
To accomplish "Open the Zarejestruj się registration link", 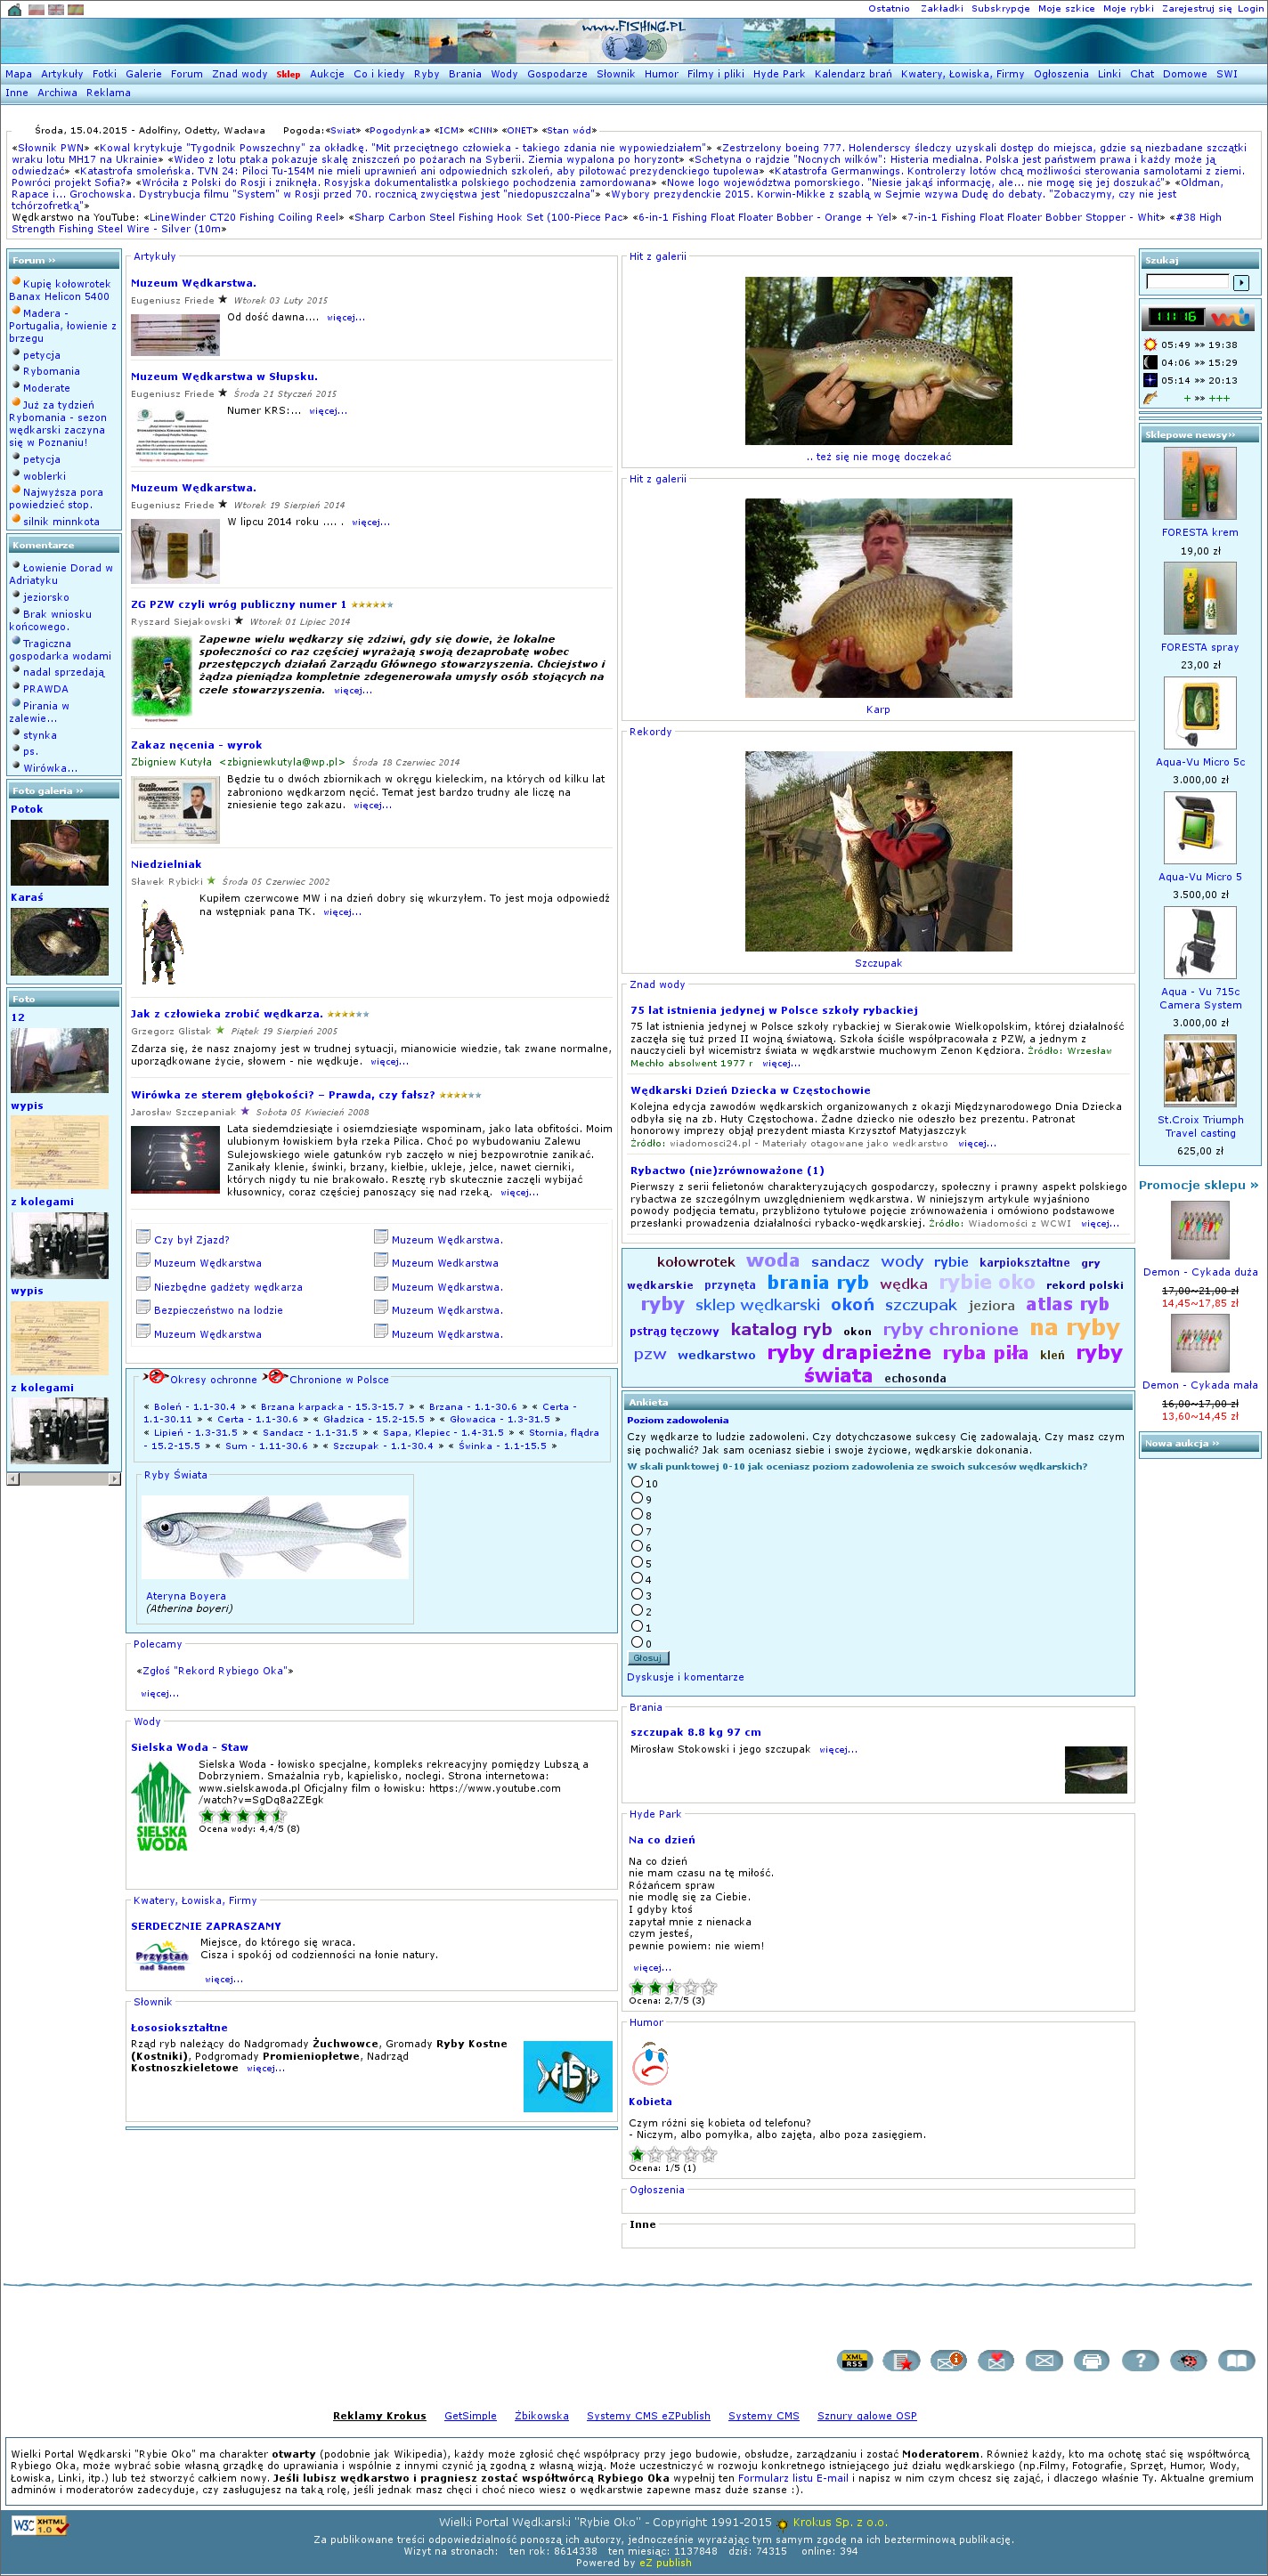I will pos(1196,8).
